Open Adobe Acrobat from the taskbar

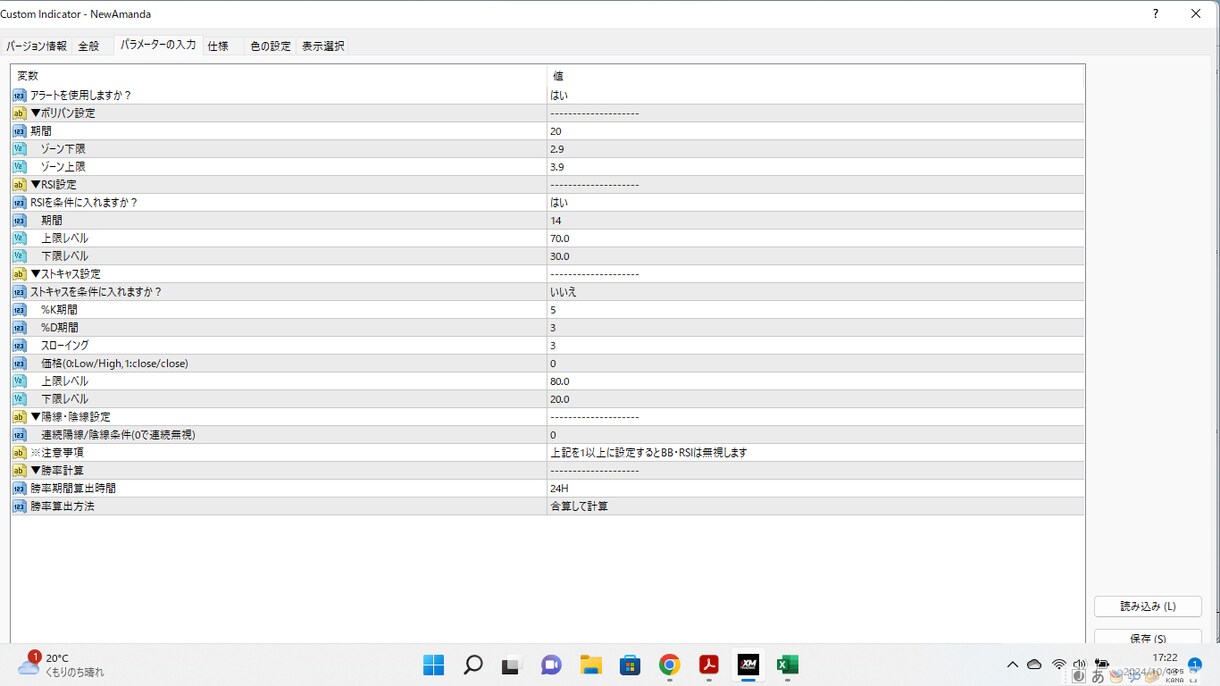[709, 665]
